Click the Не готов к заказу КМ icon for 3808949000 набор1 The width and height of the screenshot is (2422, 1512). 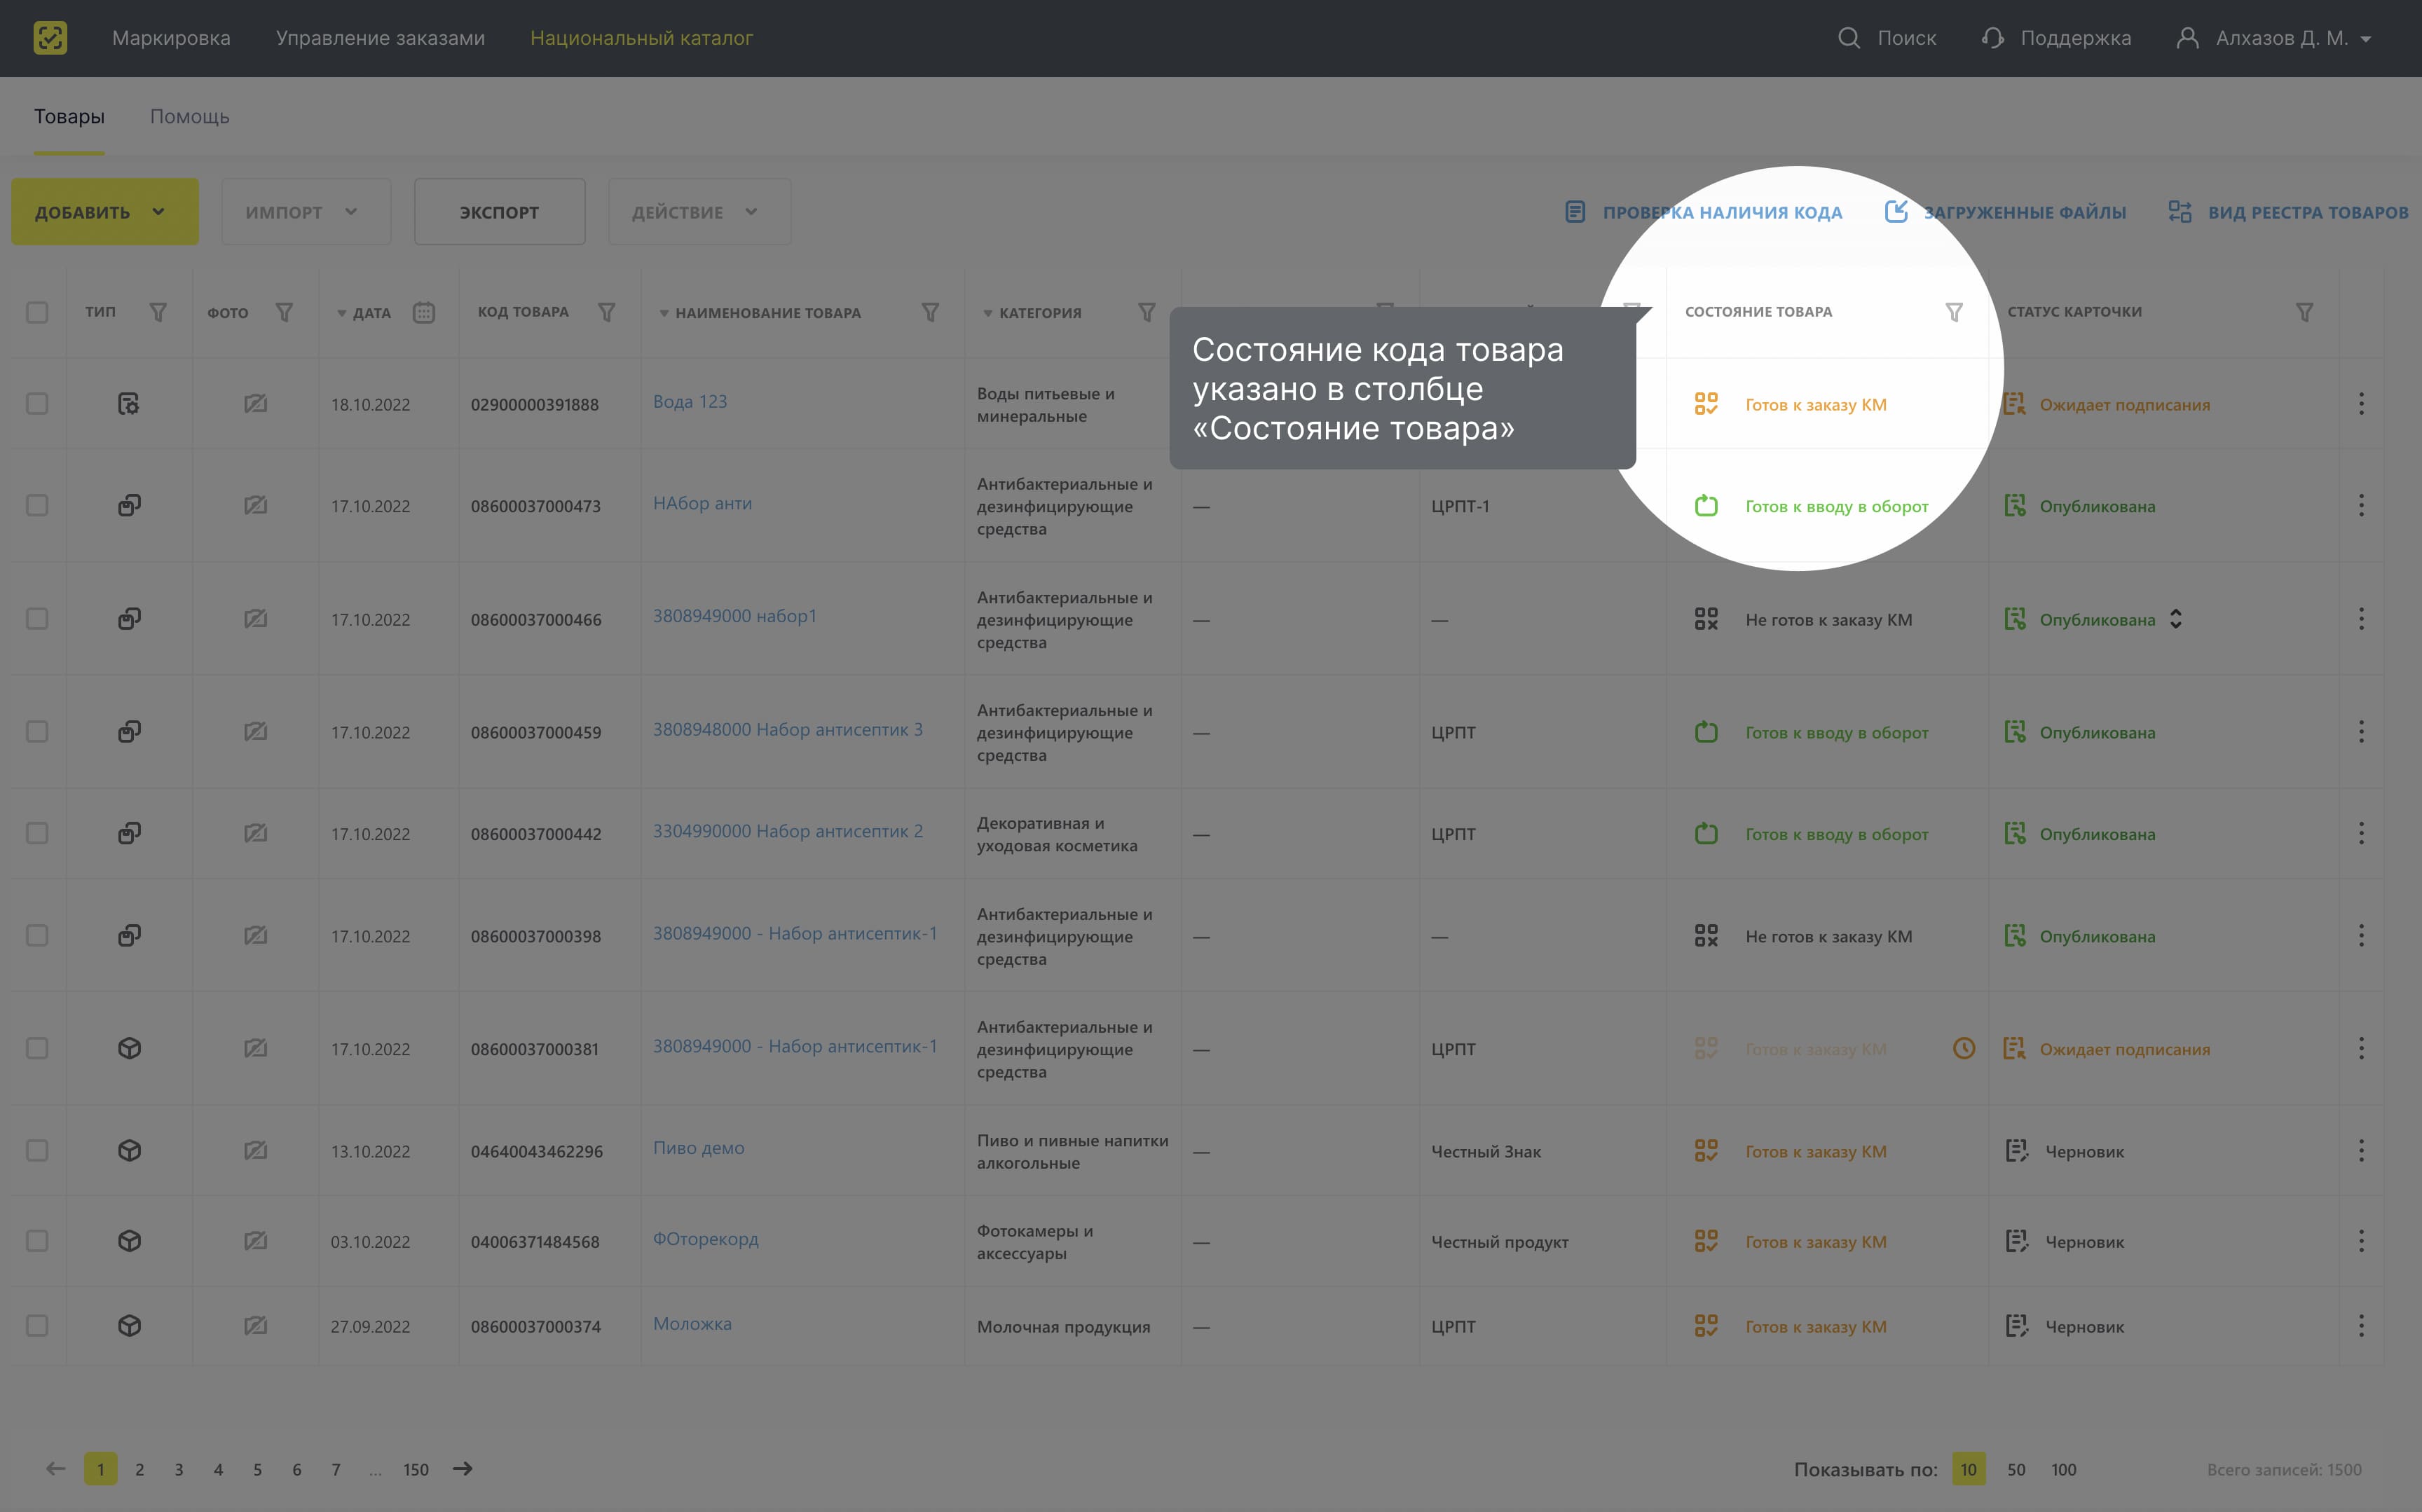1706,619
